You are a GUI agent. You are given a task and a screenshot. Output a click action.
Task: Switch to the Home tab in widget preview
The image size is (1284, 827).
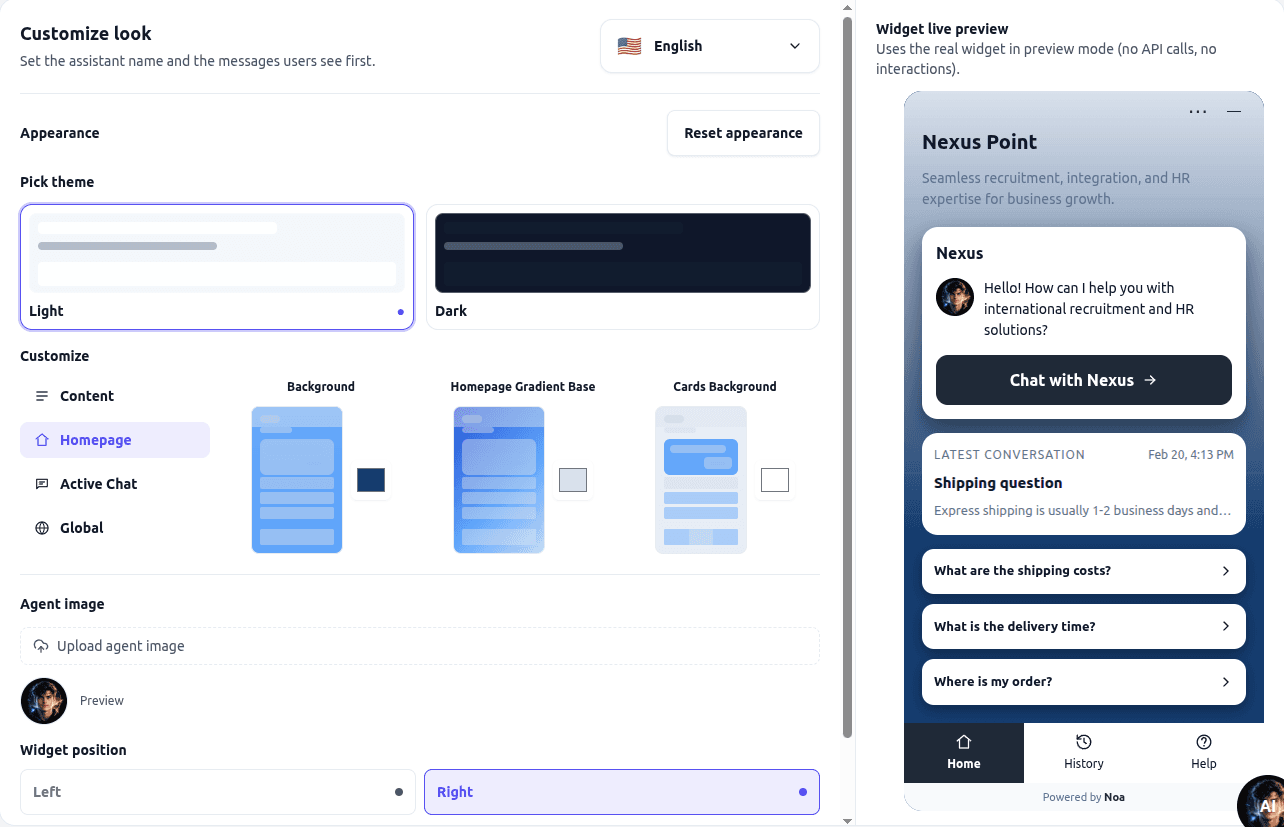coord(963,752)
